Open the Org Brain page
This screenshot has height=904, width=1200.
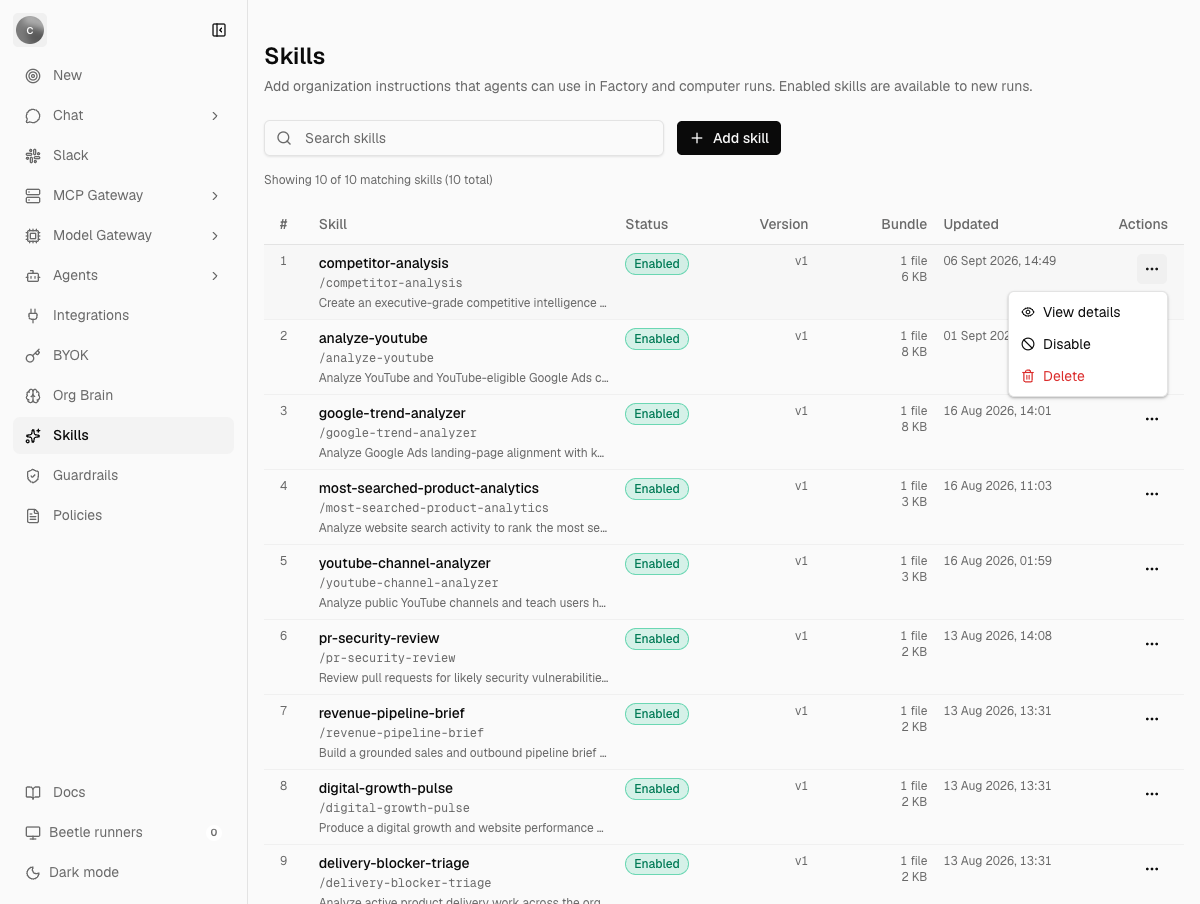click(x=123, y=395)
